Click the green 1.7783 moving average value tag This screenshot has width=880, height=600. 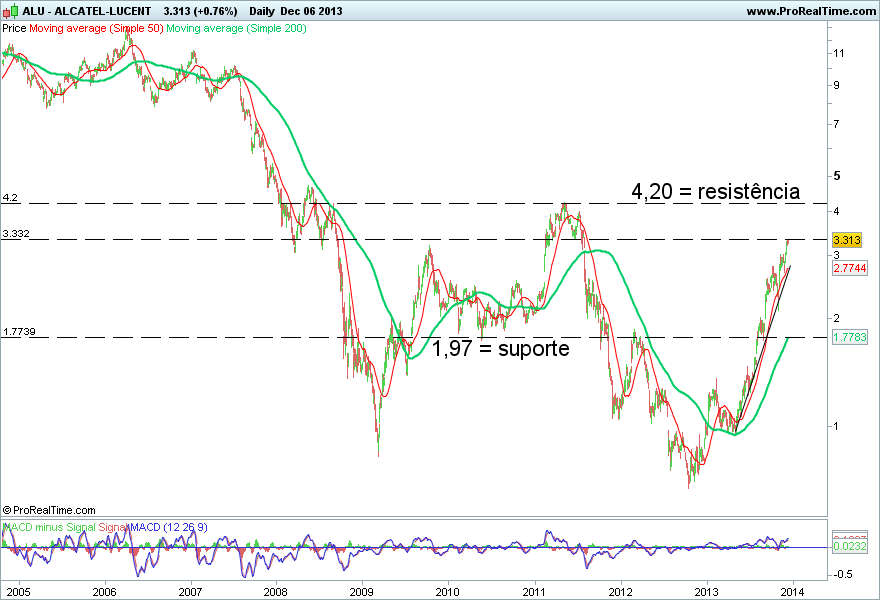tap(850, 337)
